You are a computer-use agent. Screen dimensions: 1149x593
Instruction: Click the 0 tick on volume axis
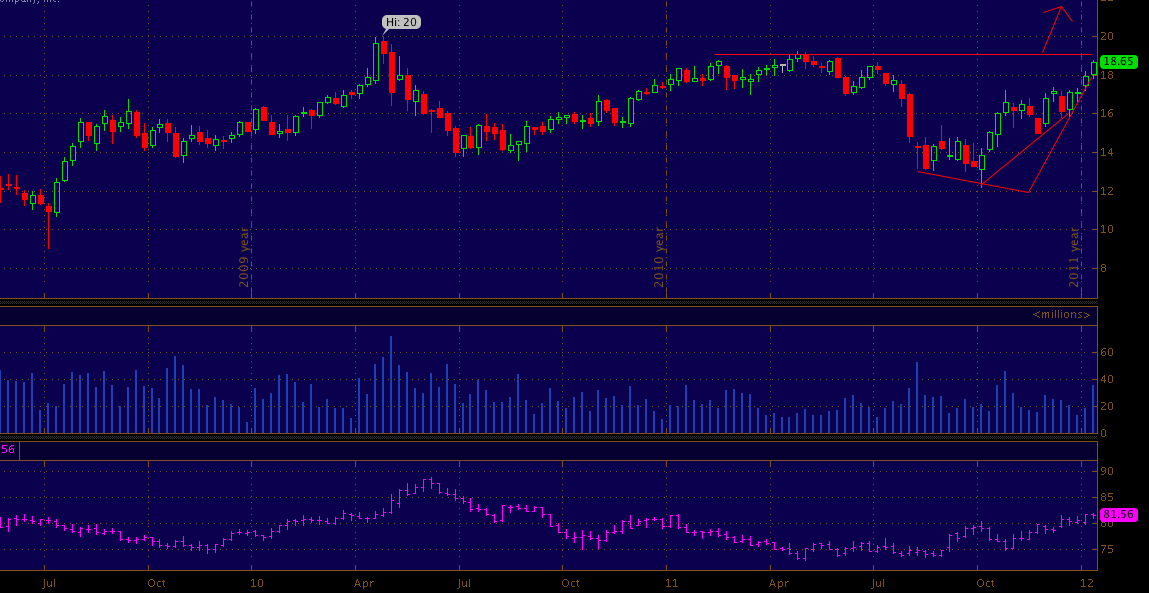pyautogui.click(x=1104, y=433)
